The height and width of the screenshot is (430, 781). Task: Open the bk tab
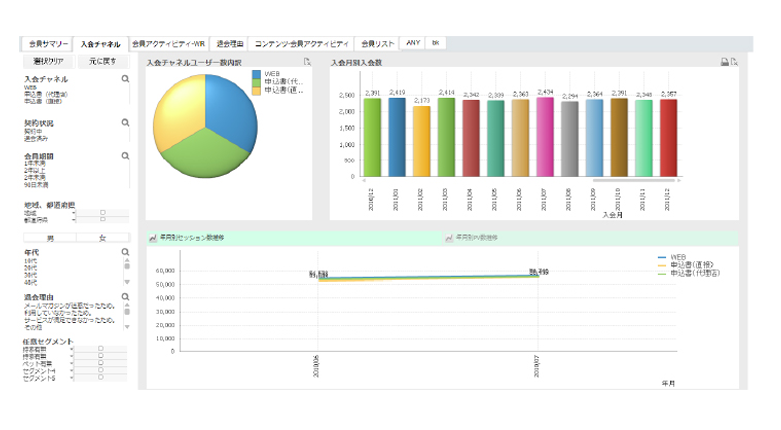(x=435, y=43)
